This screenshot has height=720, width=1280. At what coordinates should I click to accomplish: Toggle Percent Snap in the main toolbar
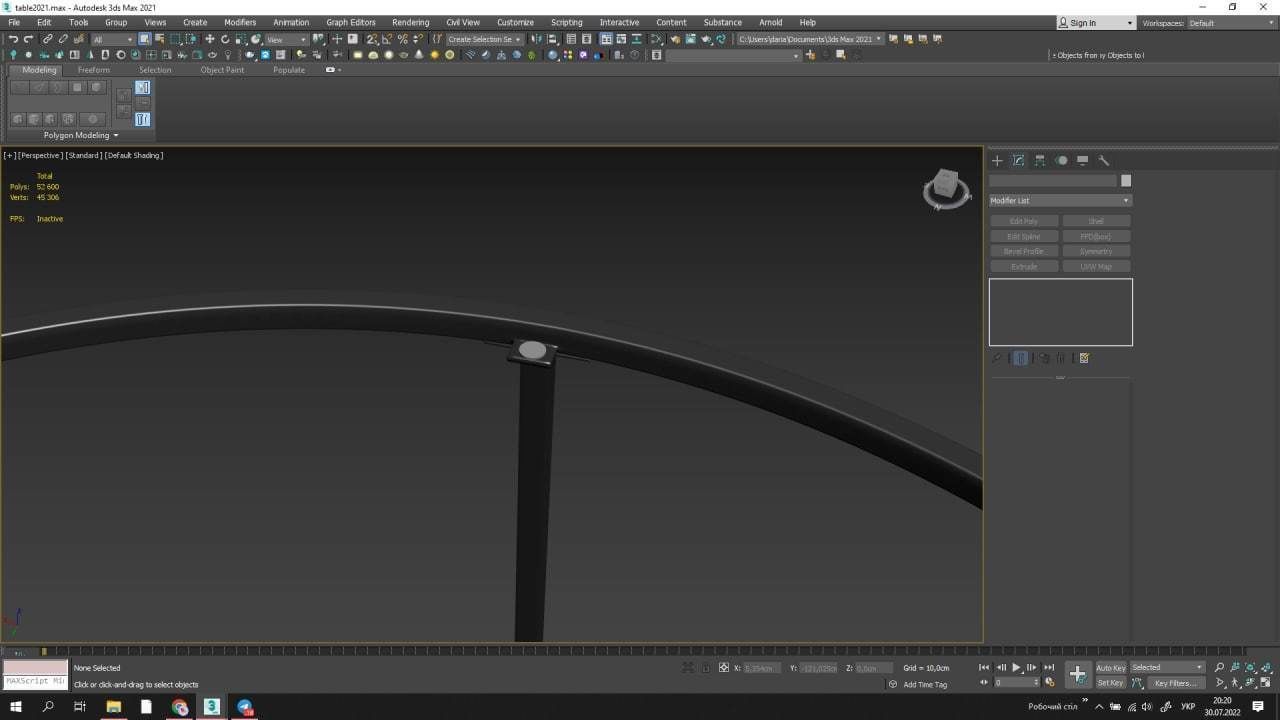[x=402, y=39]
